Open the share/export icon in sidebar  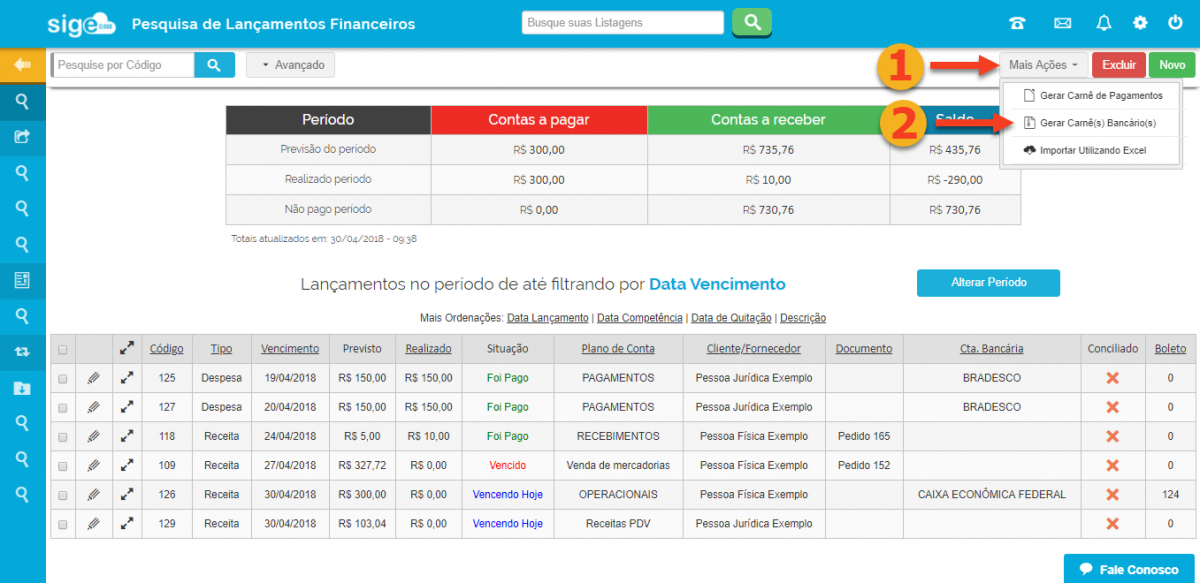(23, 137)
